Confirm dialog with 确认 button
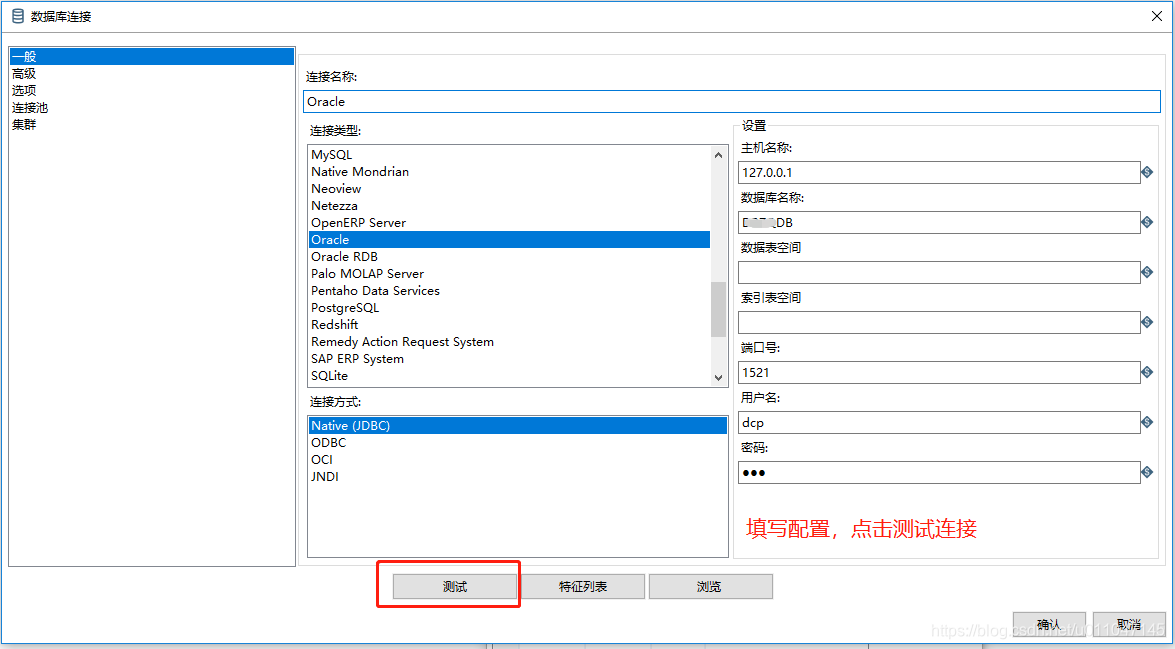1175x649 pixels. pyautogui.click(x=1049, y=624)
